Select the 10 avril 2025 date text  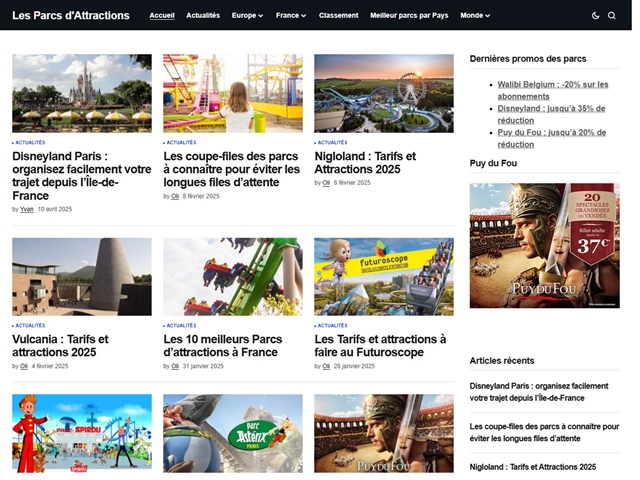point(55,209)
